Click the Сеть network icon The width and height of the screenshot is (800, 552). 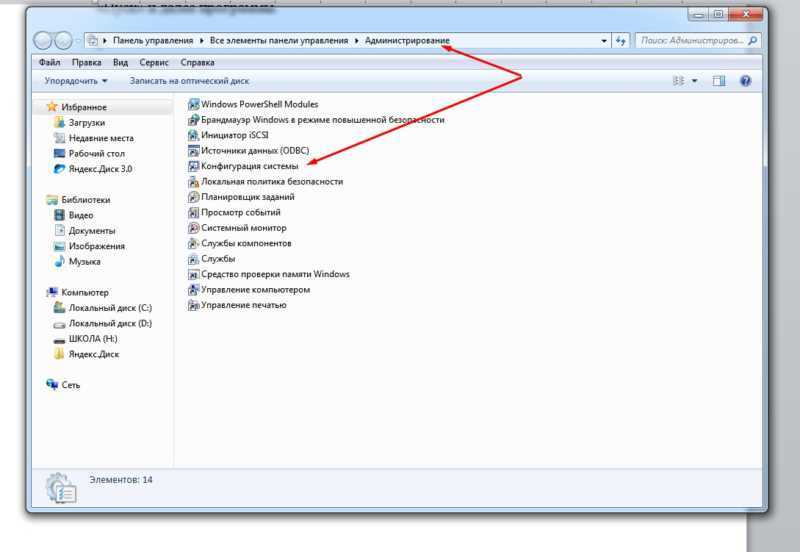click(x=52, y=384)
